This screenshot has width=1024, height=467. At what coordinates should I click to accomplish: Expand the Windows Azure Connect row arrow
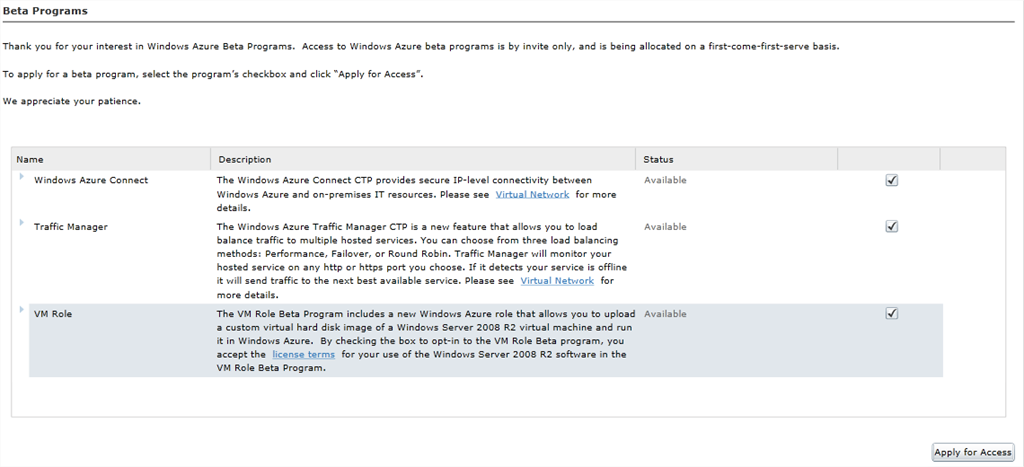point(20,177)
